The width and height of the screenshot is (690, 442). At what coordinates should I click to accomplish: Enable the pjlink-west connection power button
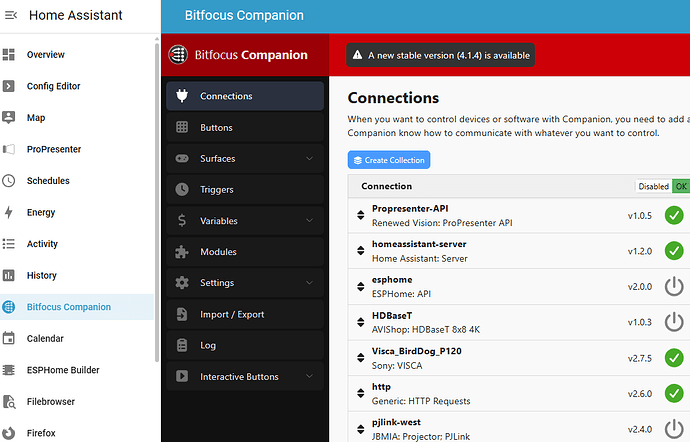click(674, 429)
